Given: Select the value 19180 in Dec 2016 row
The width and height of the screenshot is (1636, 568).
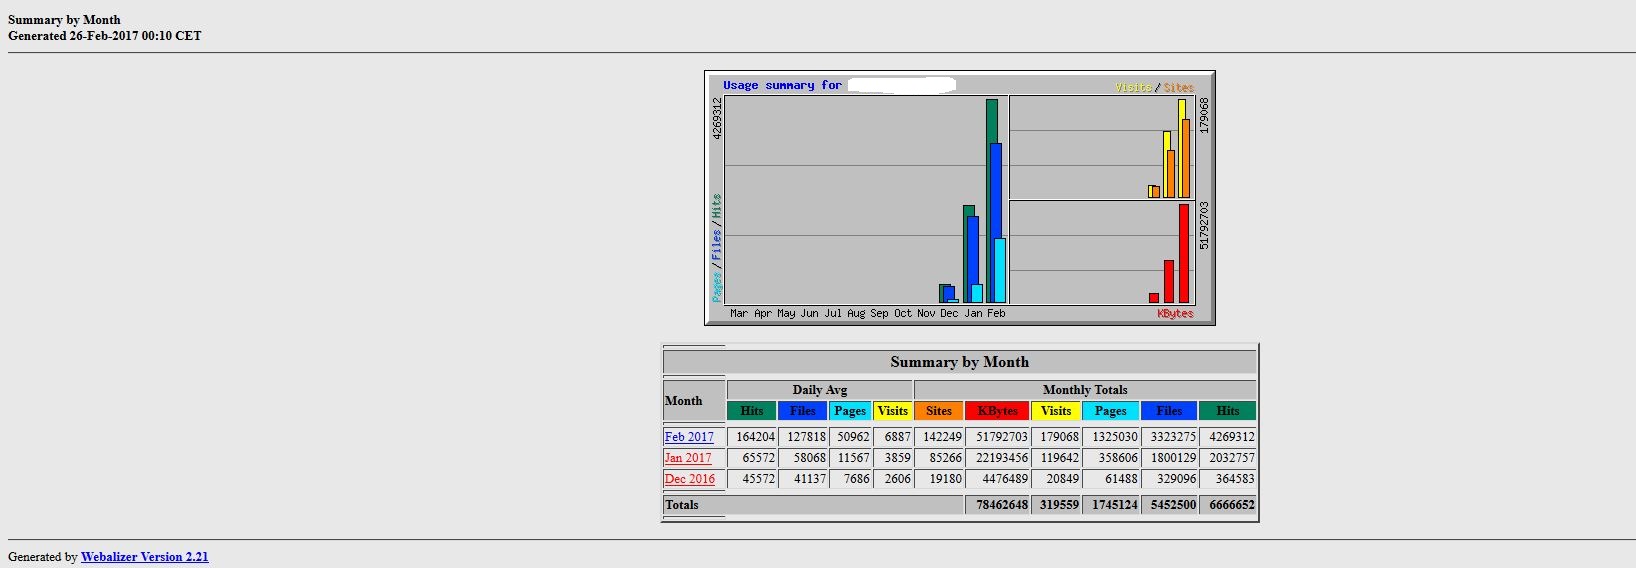Looking at the screenshot, I should 946,479.
